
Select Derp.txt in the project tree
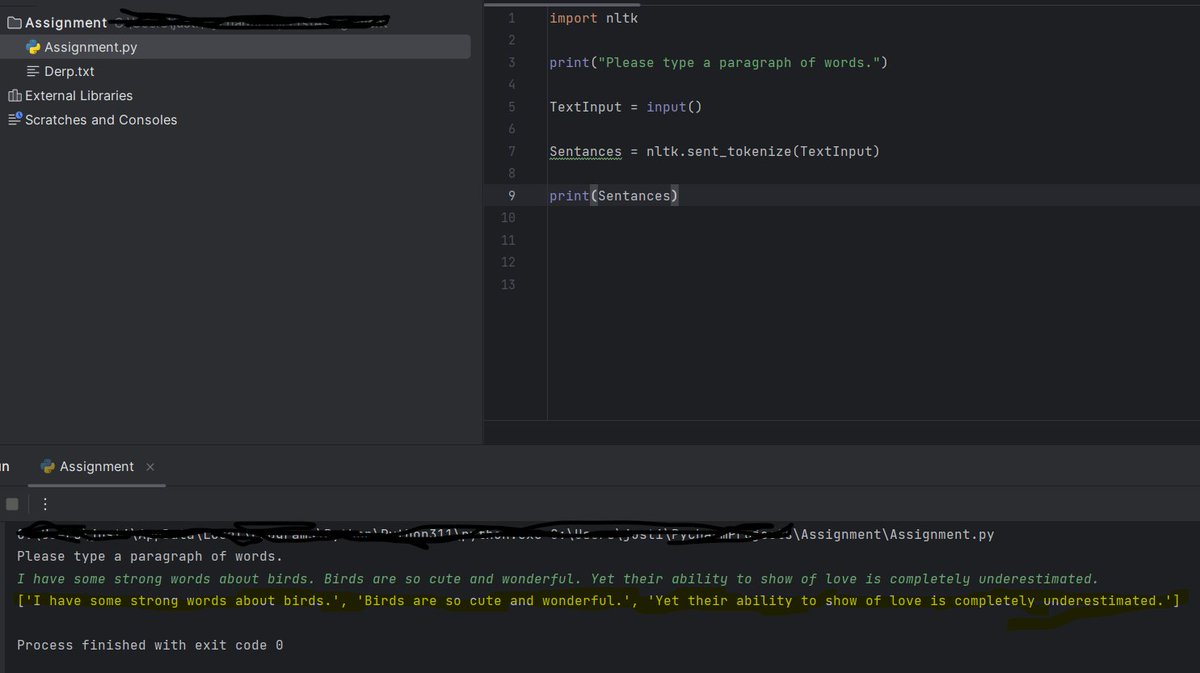click(69, 72)
